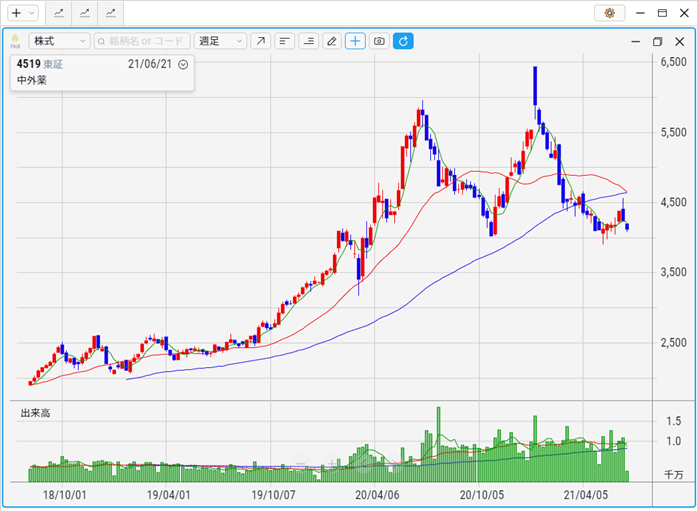The height and width of the screenshot is (511, 698).
Task: Click the tallest green volume bar
Action: (438, 444)
